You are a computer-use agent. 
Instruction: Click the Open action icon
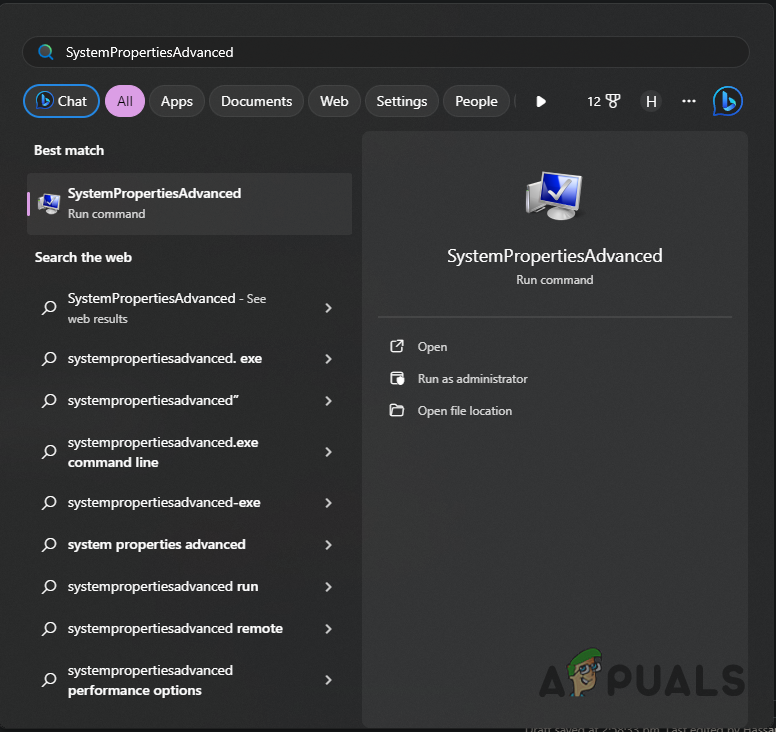click(x=397, y=346)
